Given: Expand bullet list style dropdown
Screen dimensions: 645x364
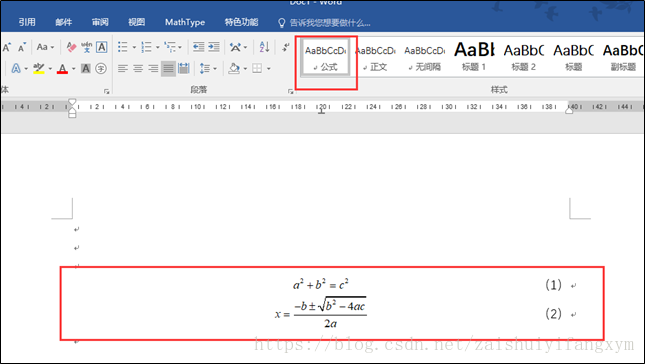Looking at the screenshot, I should pos(134,47).
